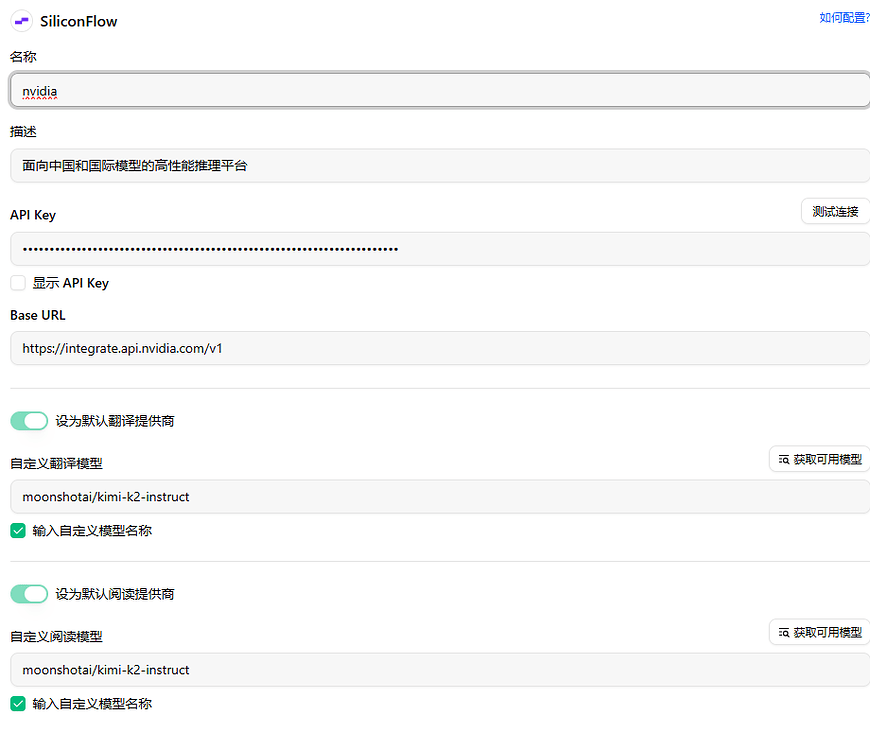
Task: Click the API Key label text
Action: click(33, 215)
